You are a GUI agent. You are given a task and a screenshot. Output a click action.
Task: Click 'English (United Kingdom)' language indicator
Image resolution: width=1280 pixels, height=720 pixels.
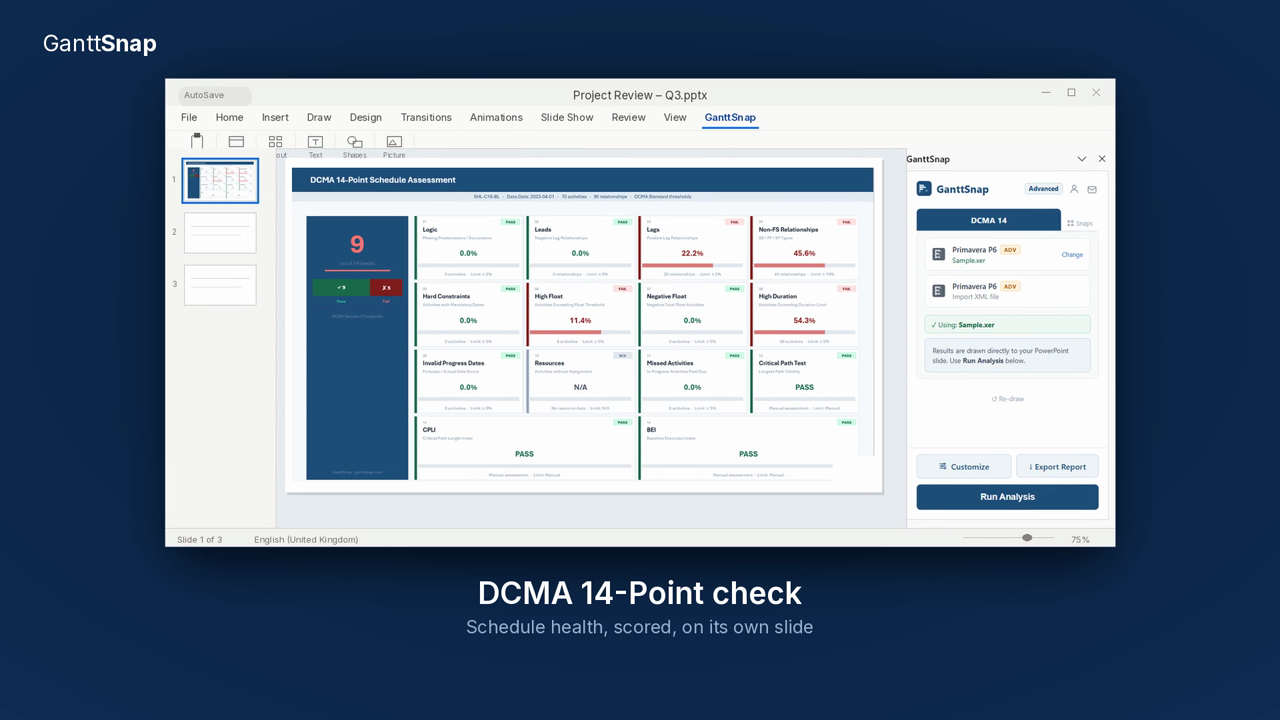pos(306,540)
